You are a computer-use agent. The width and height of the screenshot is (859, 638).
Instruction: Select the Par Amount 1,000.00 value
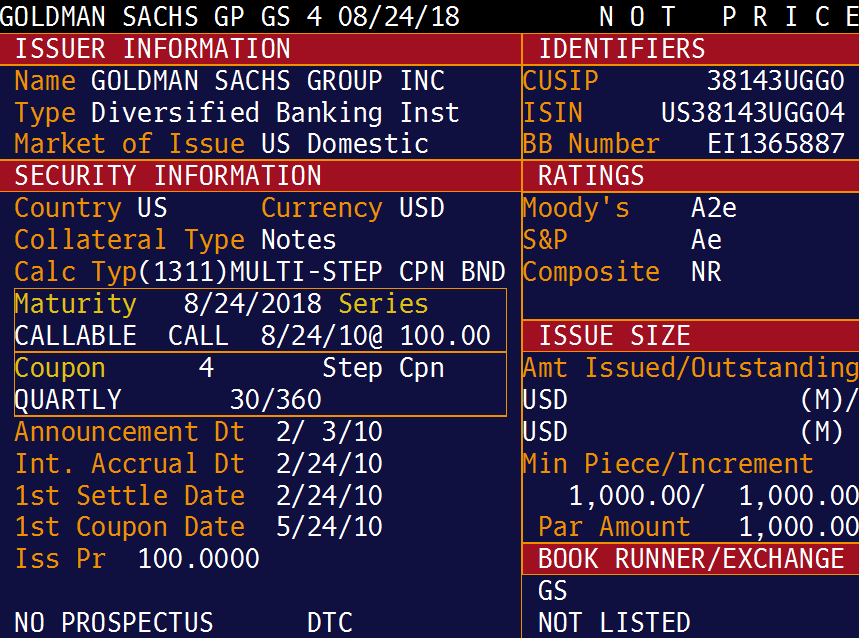(798, 527)
